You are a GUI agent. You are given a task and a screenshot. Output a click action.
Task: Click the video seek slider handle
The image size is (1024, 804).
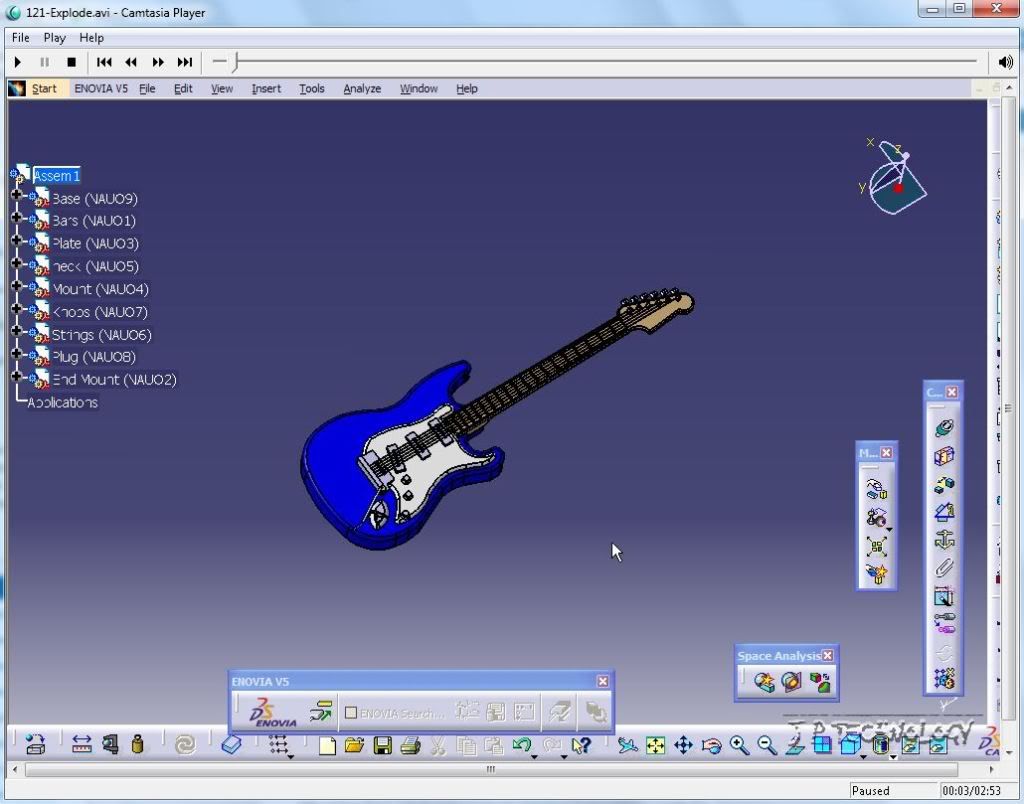pyautogui.click(x=236, y=62)
